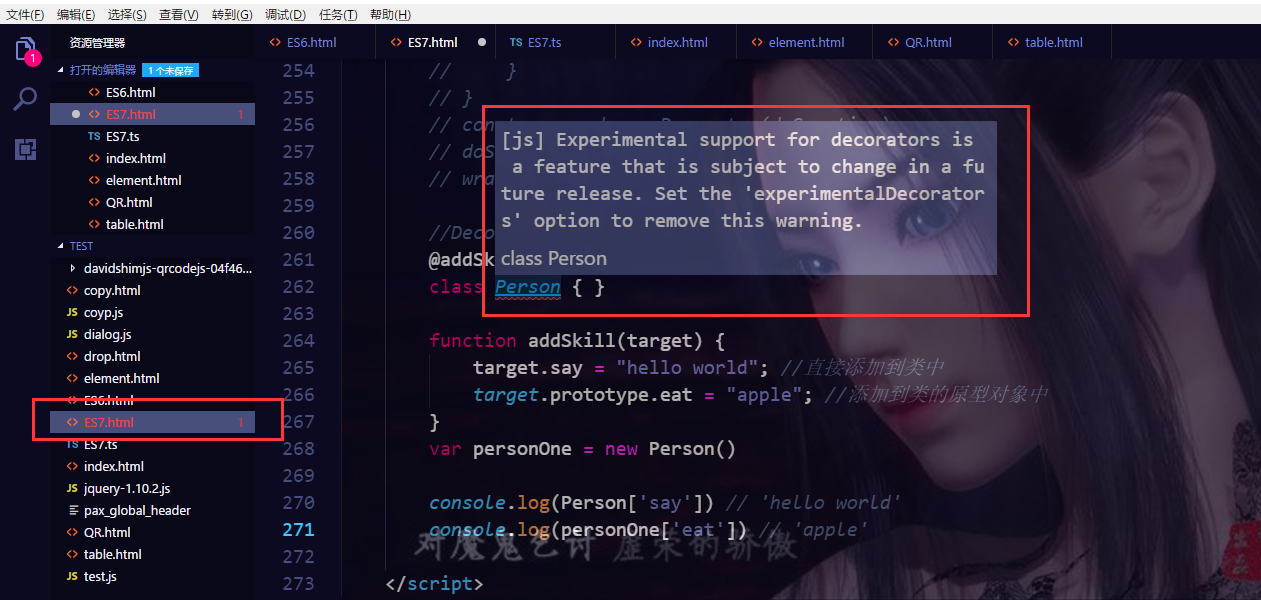Switch to ES6.html editor tab
Viewport: 1261px width, 600px height.
point(312,42)
